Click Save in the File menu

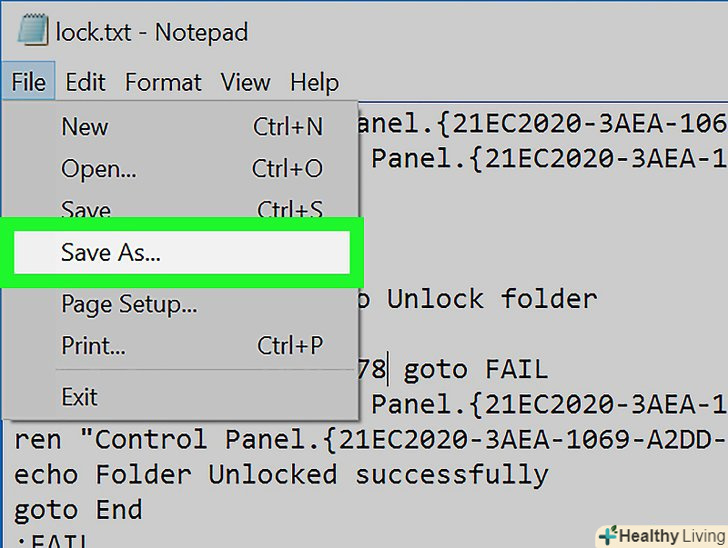coord(86,210)
